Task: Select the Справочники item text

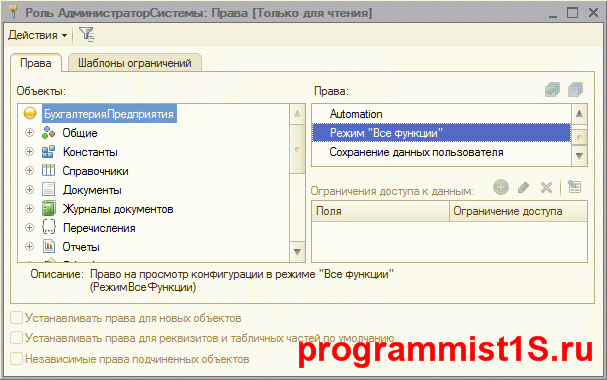Action: 96,171
